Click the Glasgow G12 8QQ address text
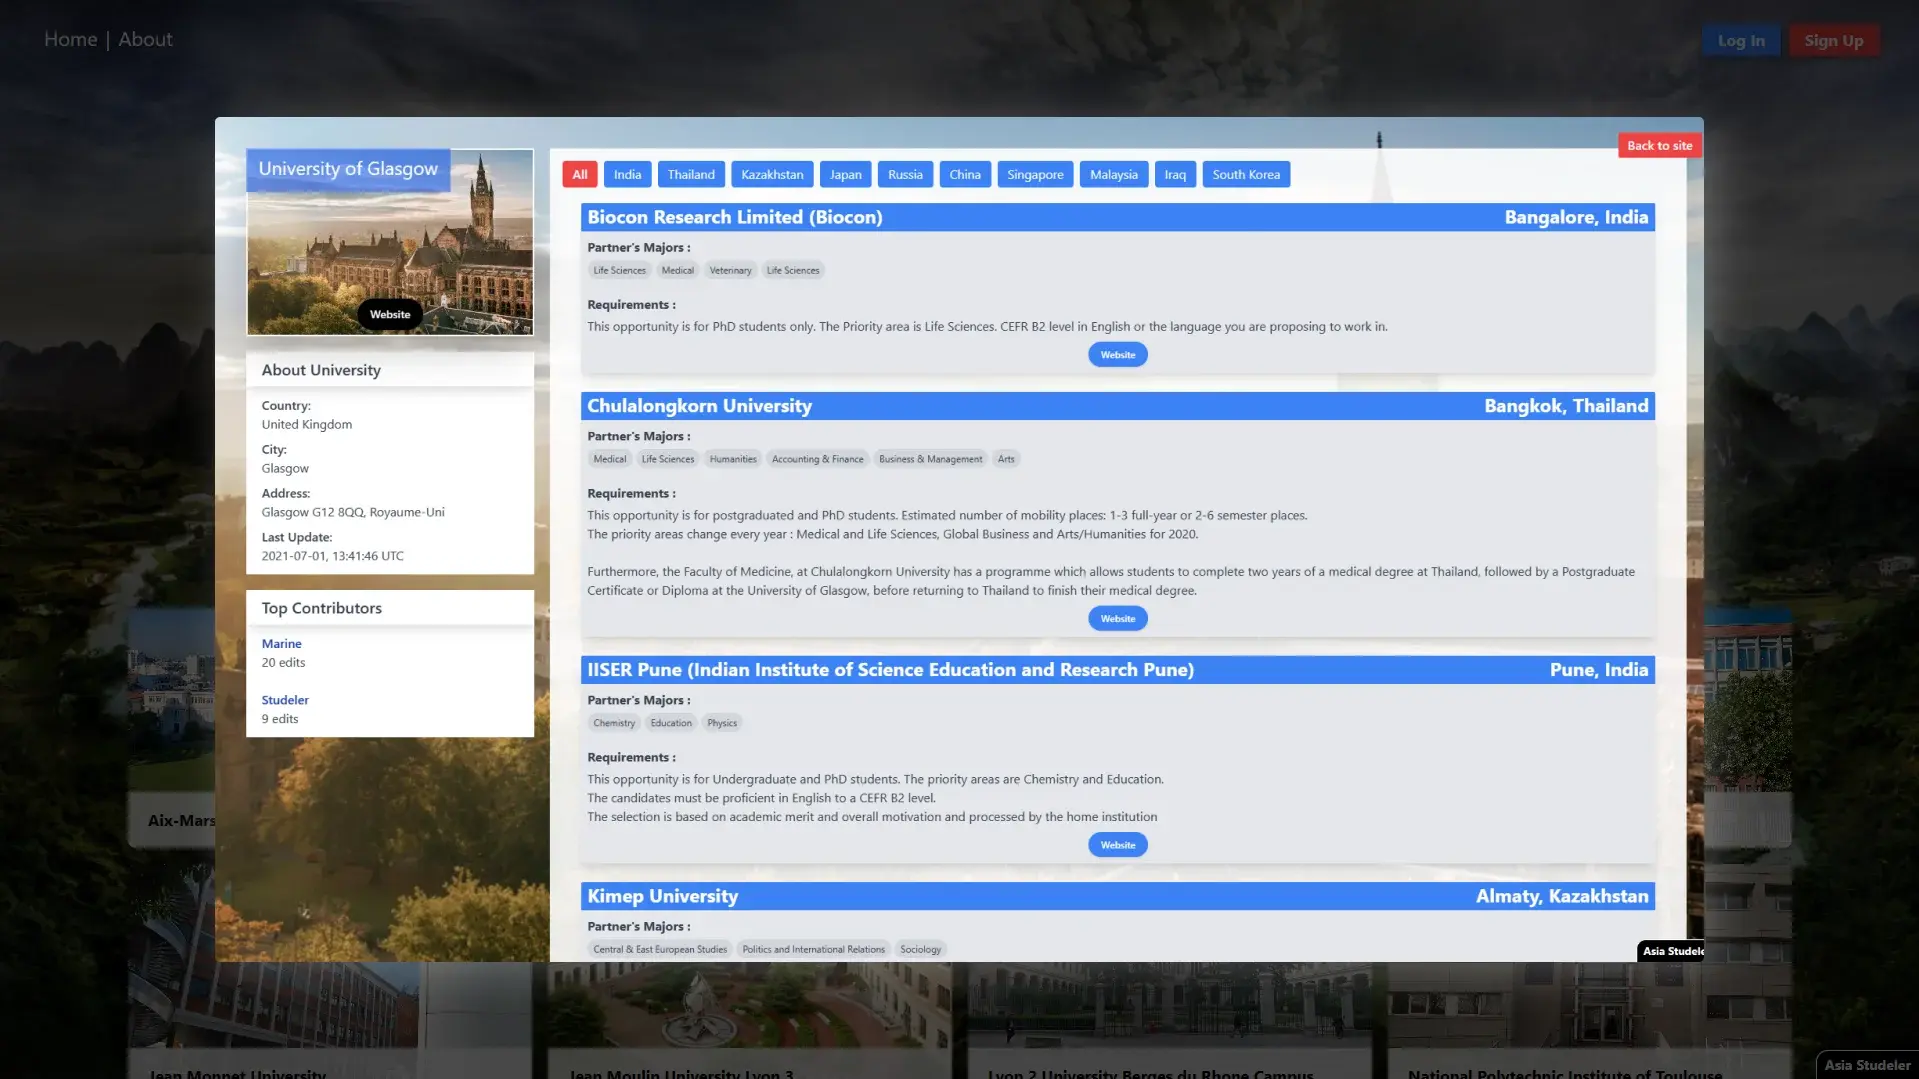 353,512
